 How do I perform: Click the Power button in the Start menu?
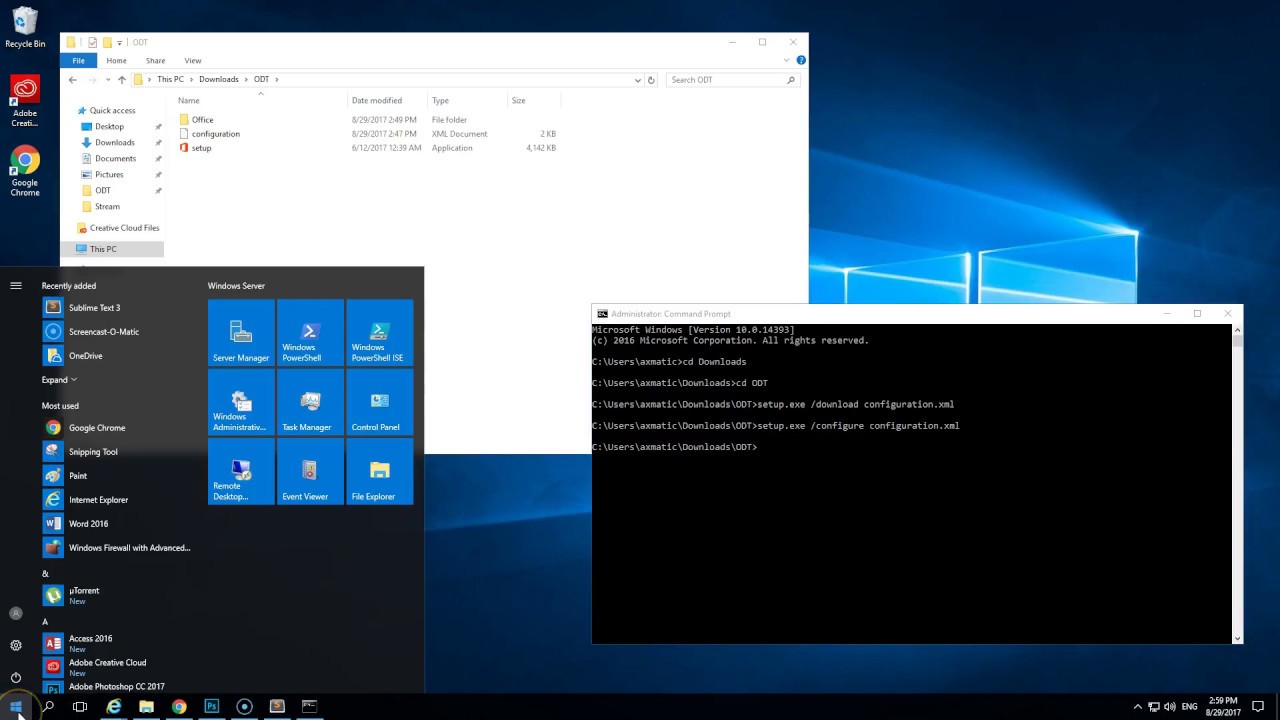click(x=16, y=677)
